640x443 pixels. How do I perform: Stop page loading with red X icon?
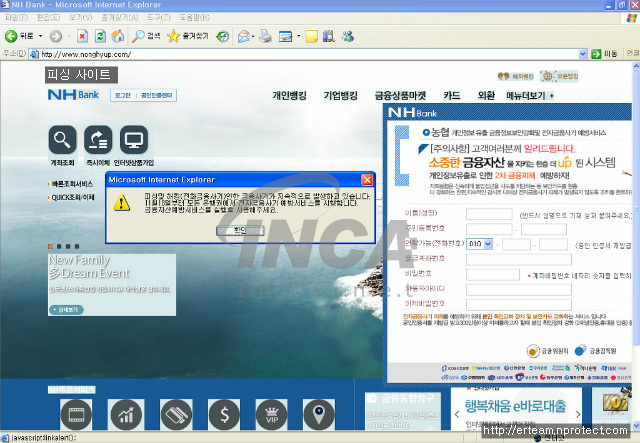[82, 36]
